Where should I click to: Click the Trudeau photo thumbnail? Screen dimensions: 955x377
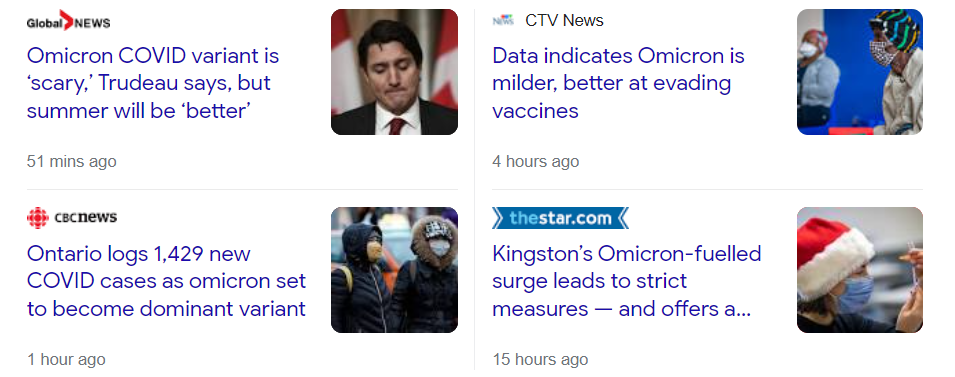point(394,72)
